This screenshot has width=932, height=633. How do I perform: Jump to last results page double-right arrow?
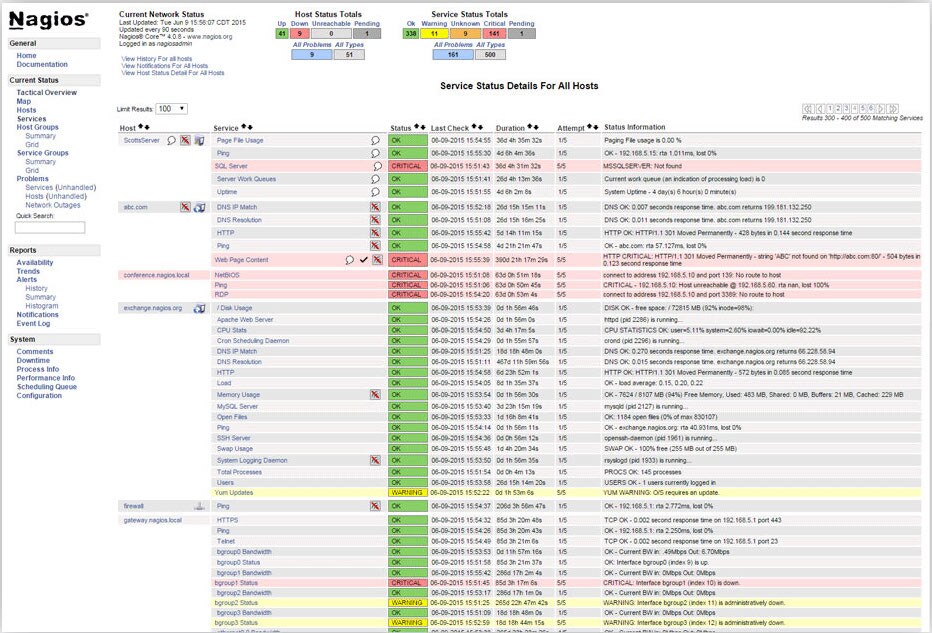pyautogui.click(x=893, y=109)
